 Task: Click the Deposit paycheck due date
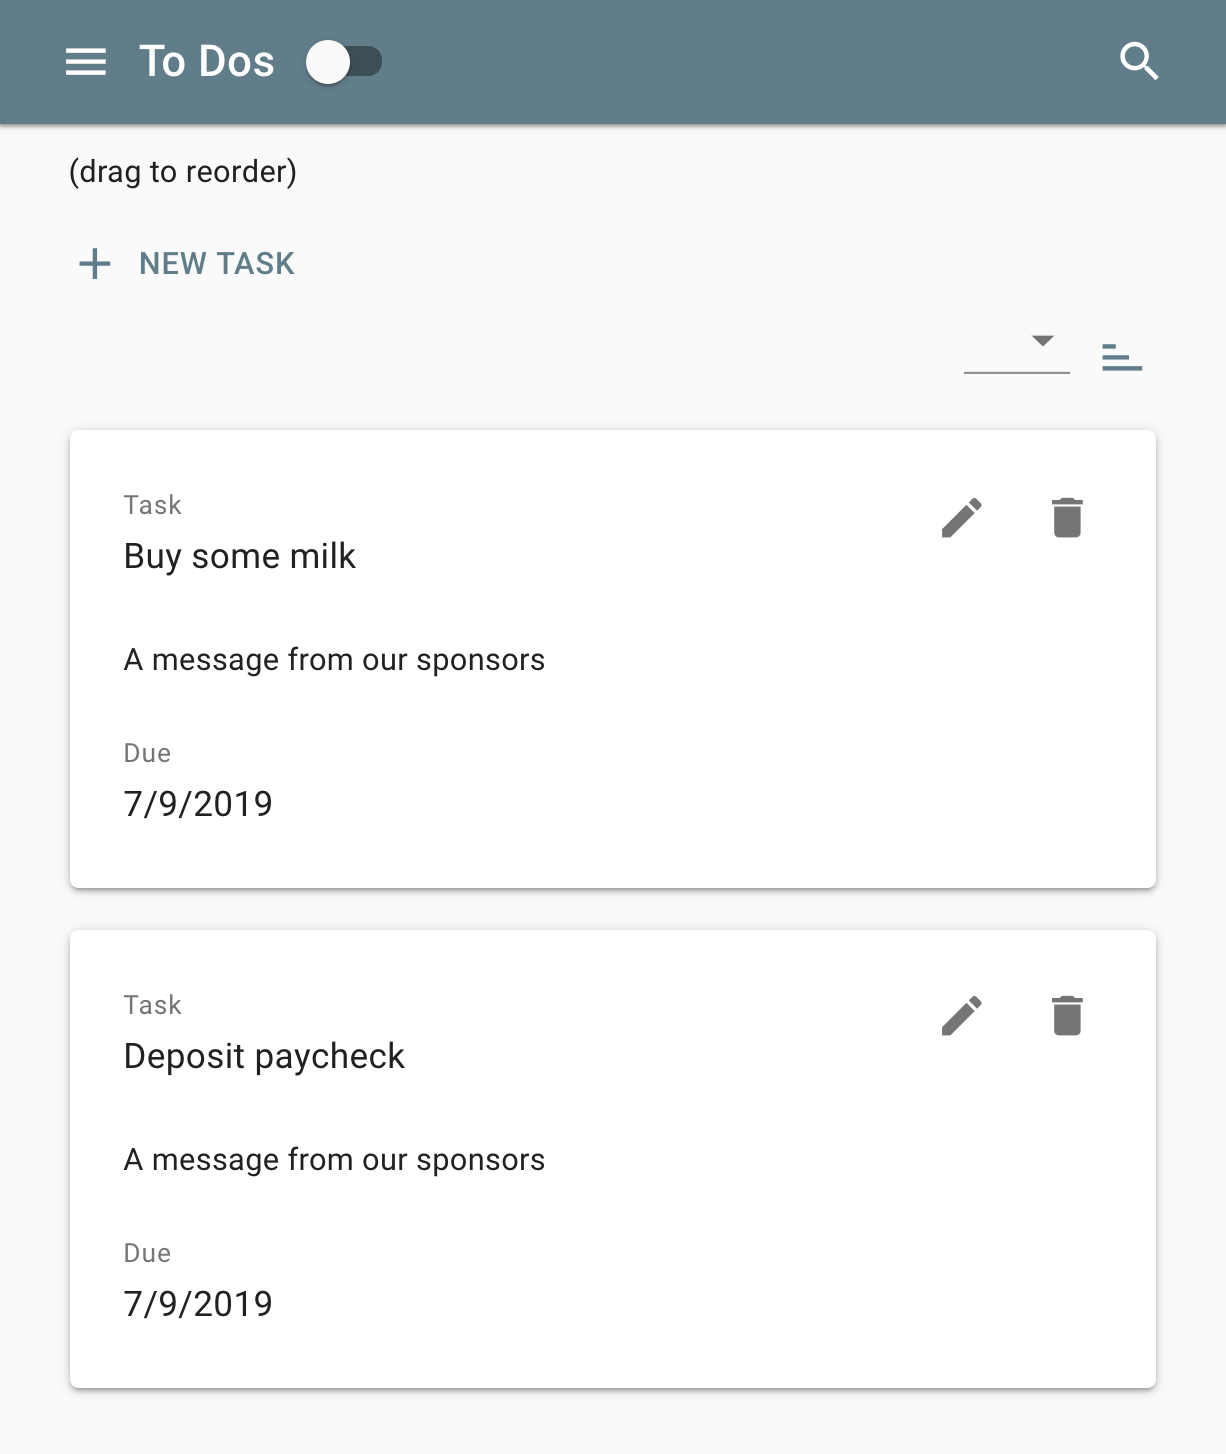coord(198,1304)
